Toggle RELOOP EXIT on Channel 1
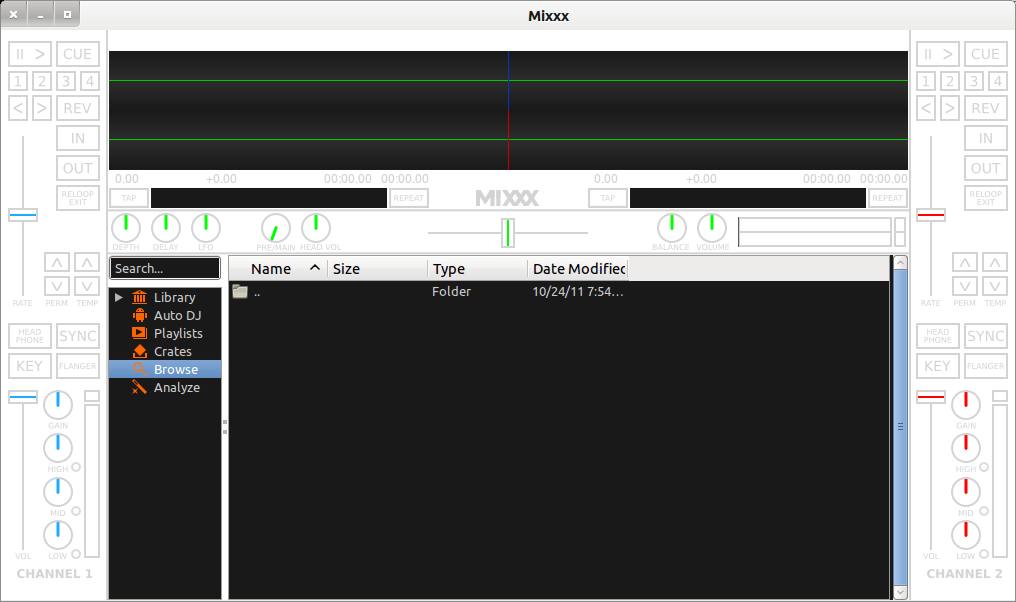The image size is (1016, 602). pos(78,198)
